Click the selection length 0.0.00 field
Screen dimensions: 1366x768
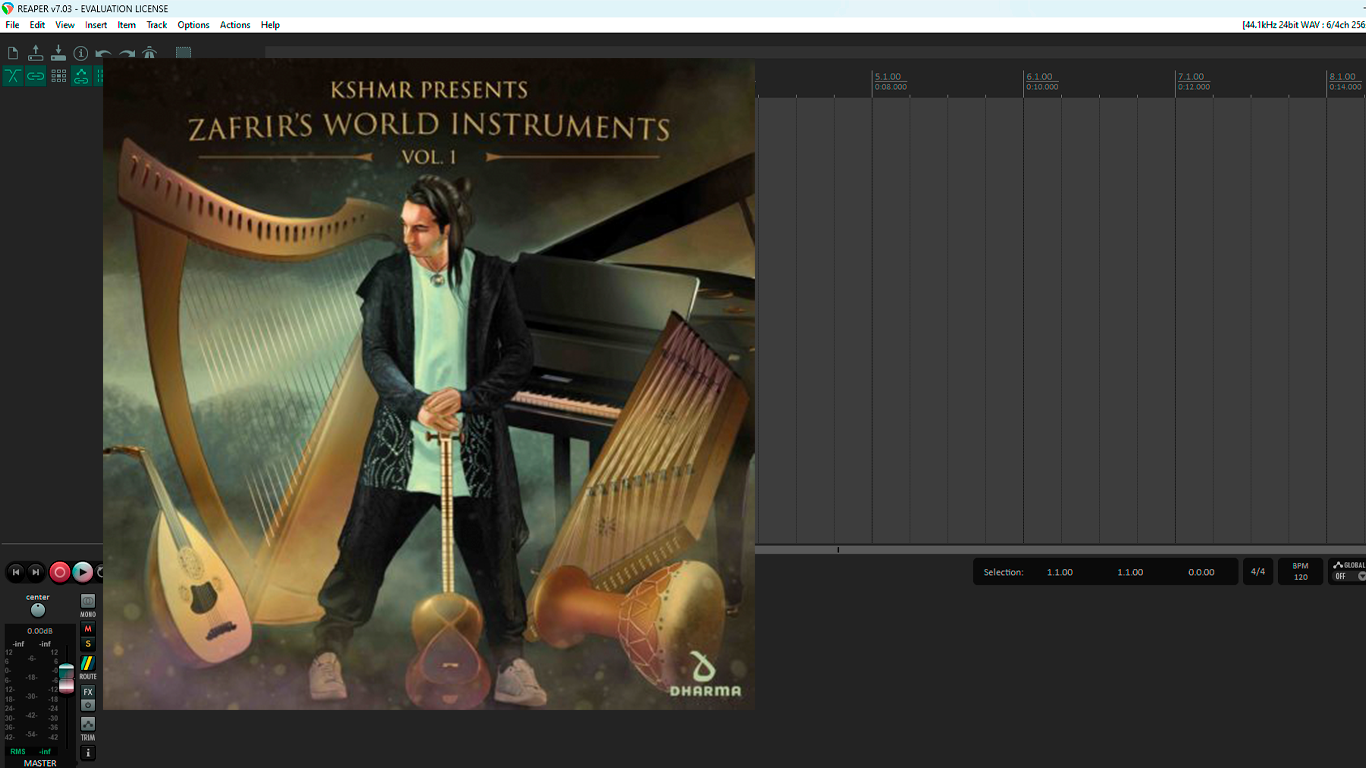click(1201, 572)
